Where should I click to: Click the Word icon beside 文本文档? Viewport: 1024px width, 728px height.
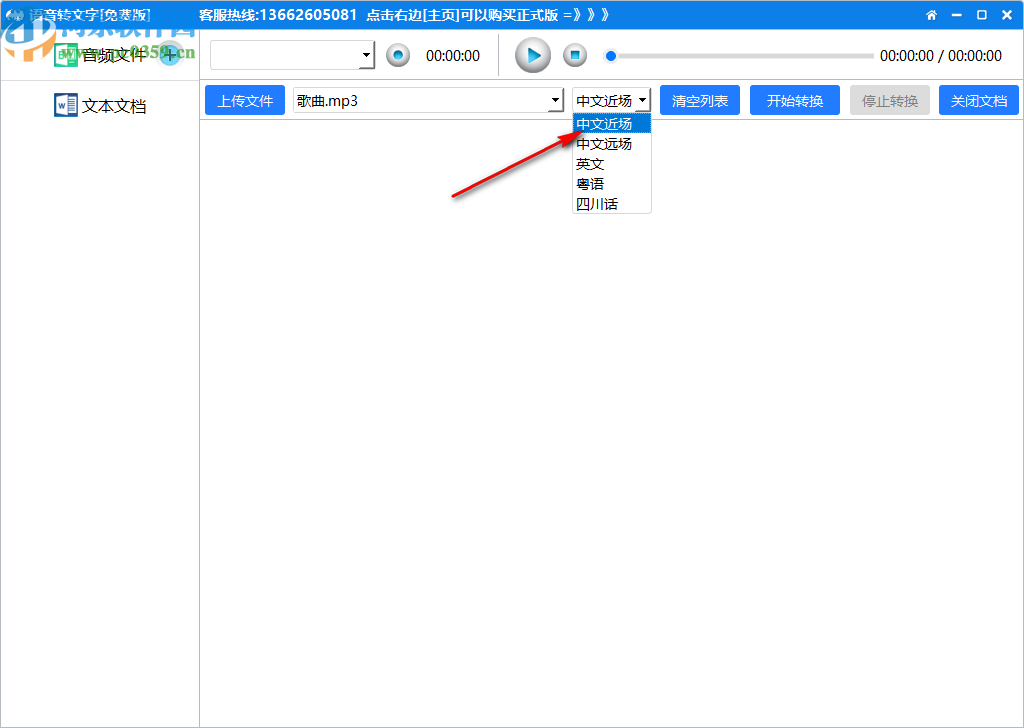point(65,105)
